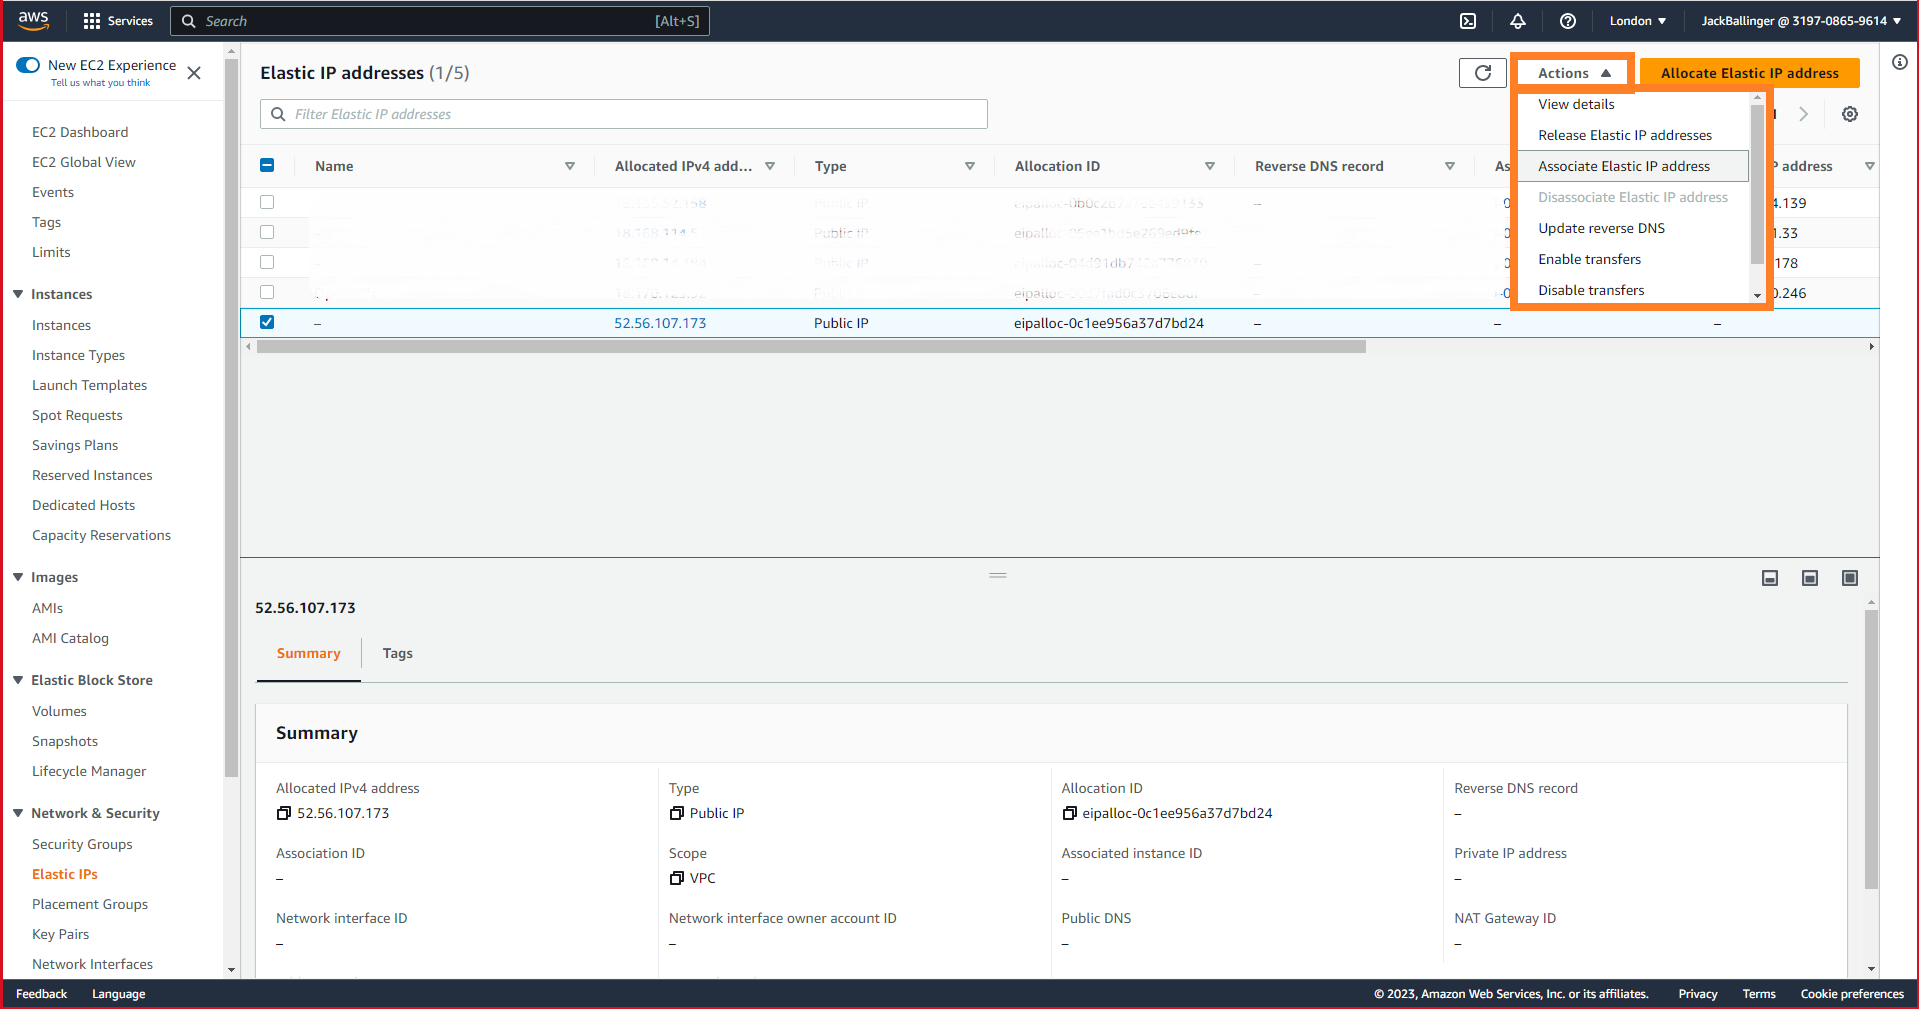Open Cookie preferences in footer
This screenshot has width=1919, height=1009.
pos(1852,994)
